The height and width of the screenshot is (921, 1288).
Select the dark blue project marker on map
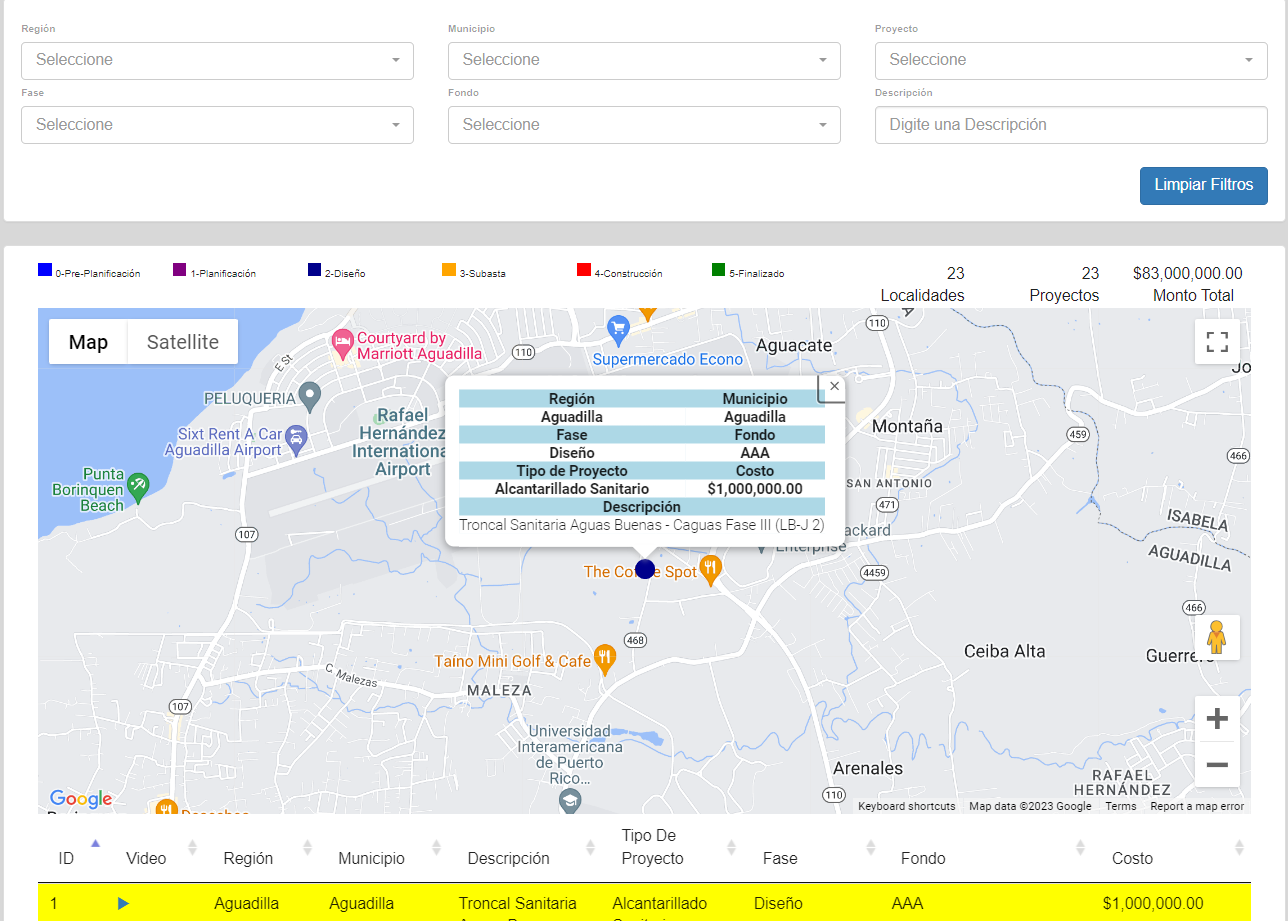(645, 568)
